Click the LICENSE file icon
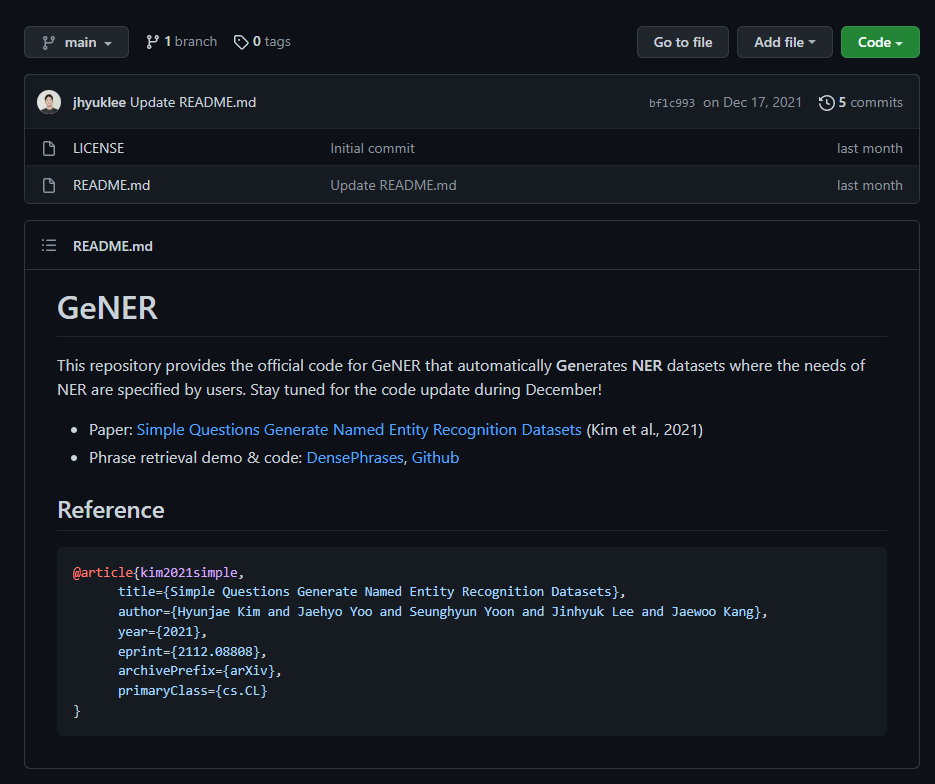The height and width of the screenshot is (784, 935). coord(49,148)
